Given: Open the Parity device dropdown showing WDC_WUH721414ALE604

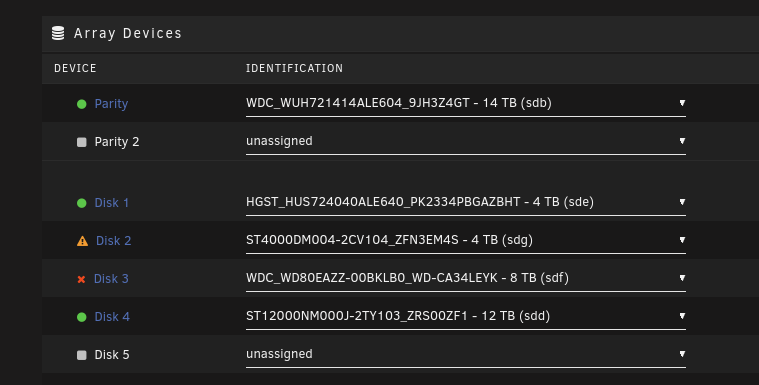Looking at the screenshot, I should click(466, 103).
